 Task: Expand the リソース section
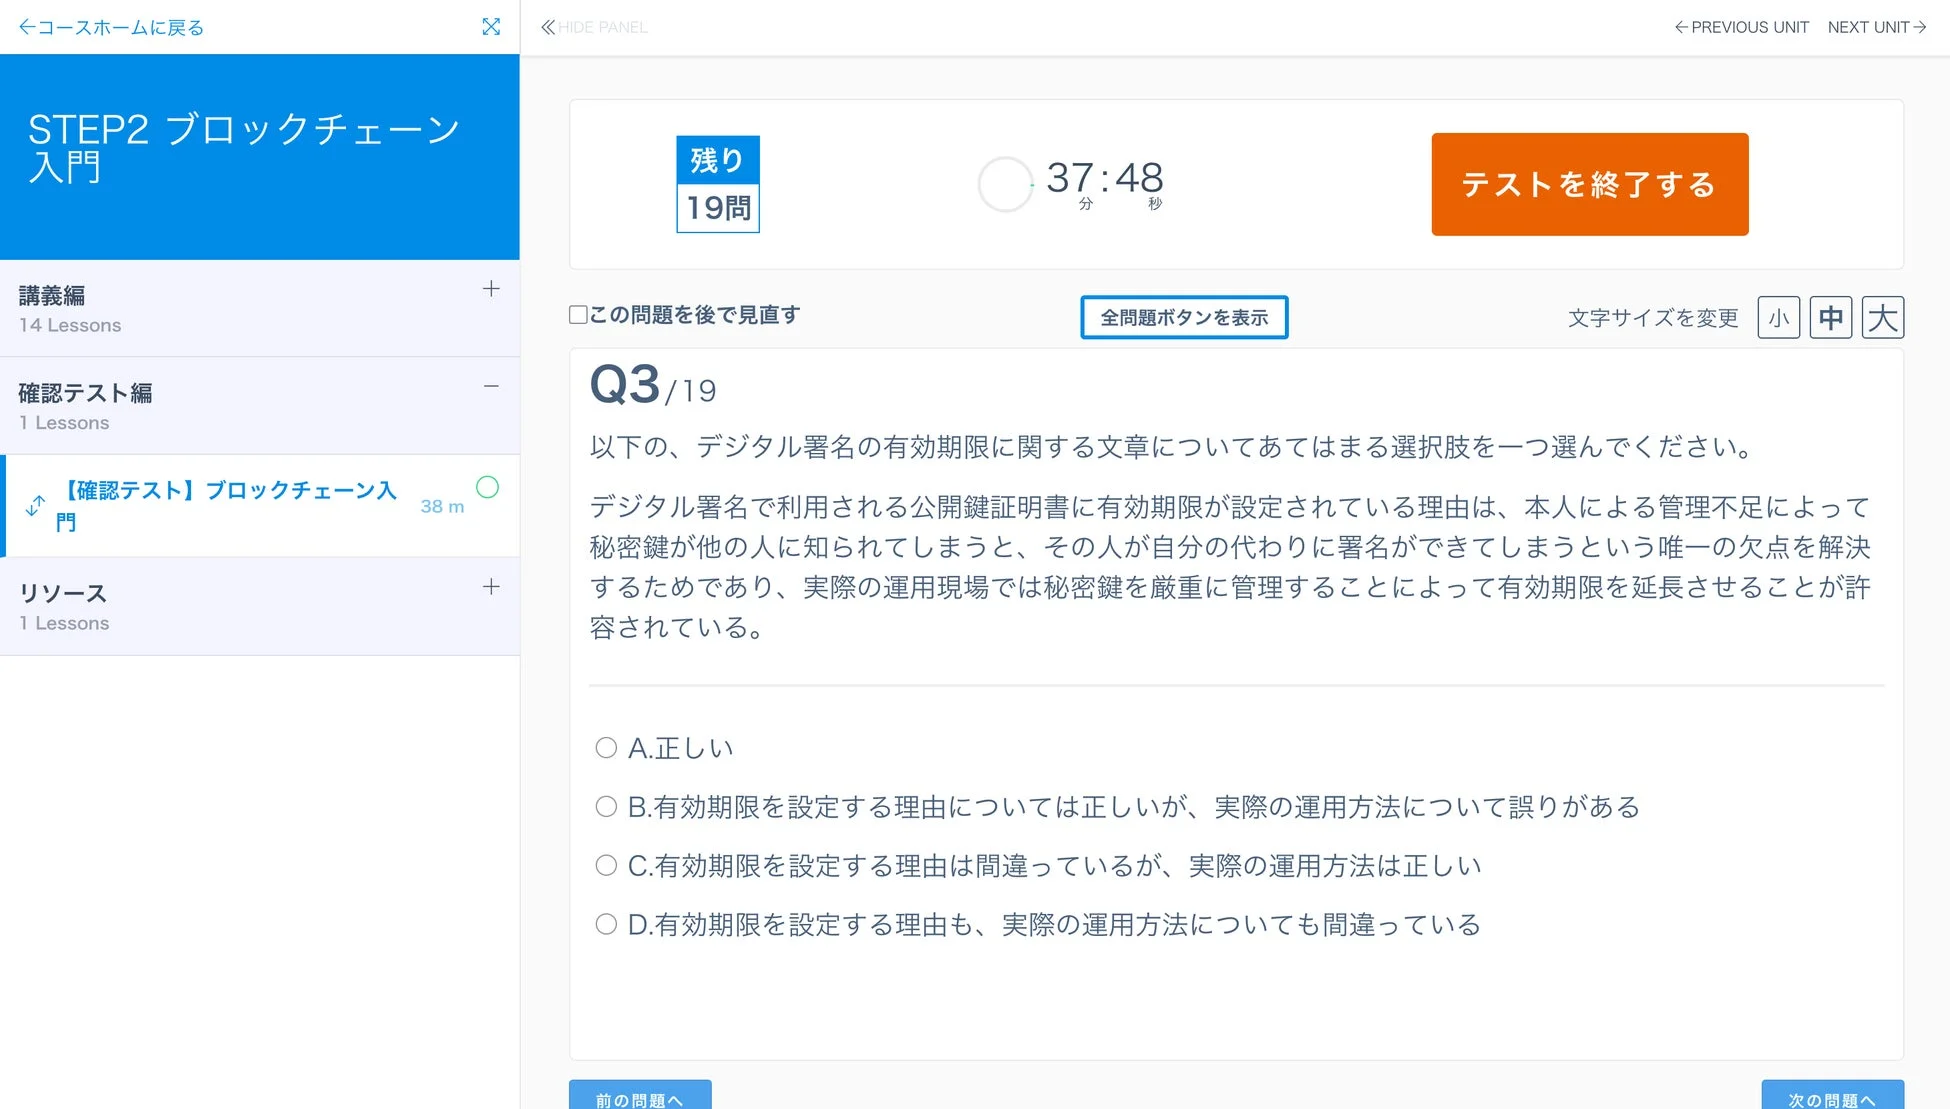(x=491, y=587)
